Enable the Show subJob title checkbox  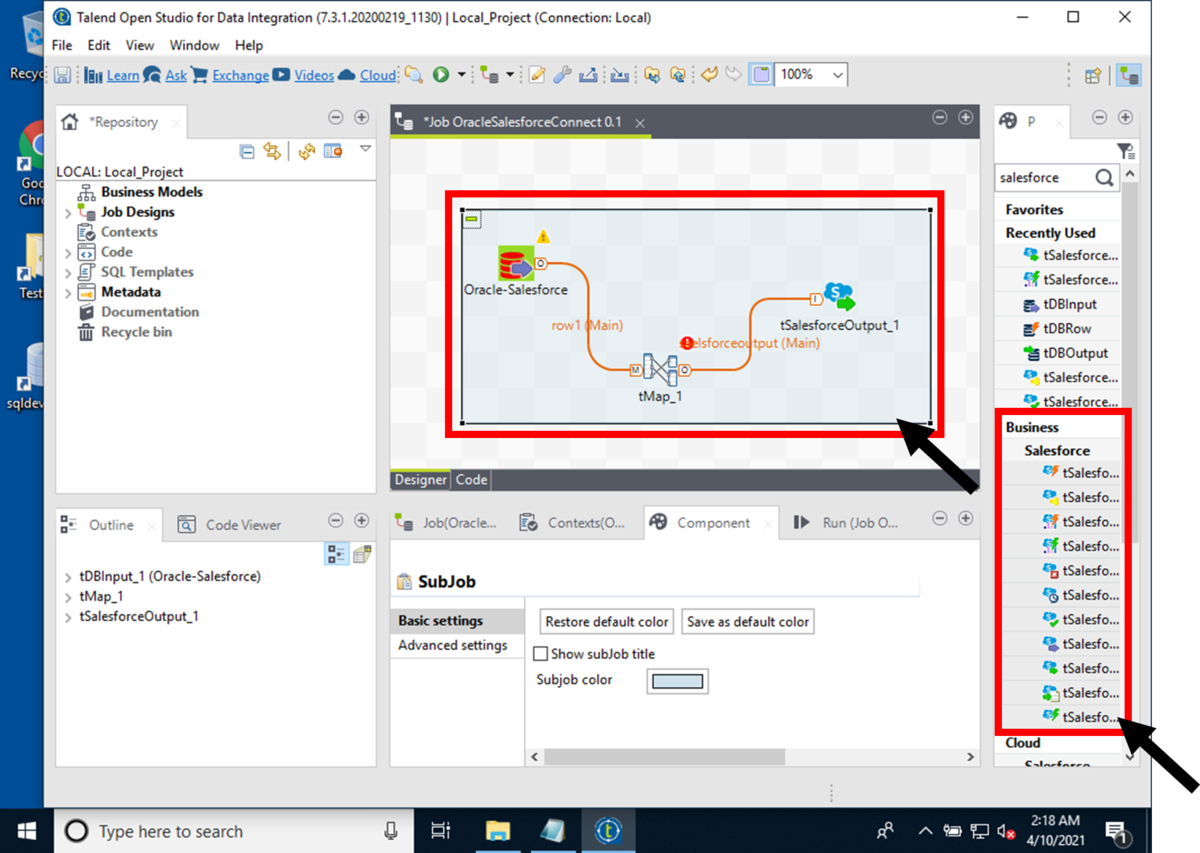click(541, 654)
